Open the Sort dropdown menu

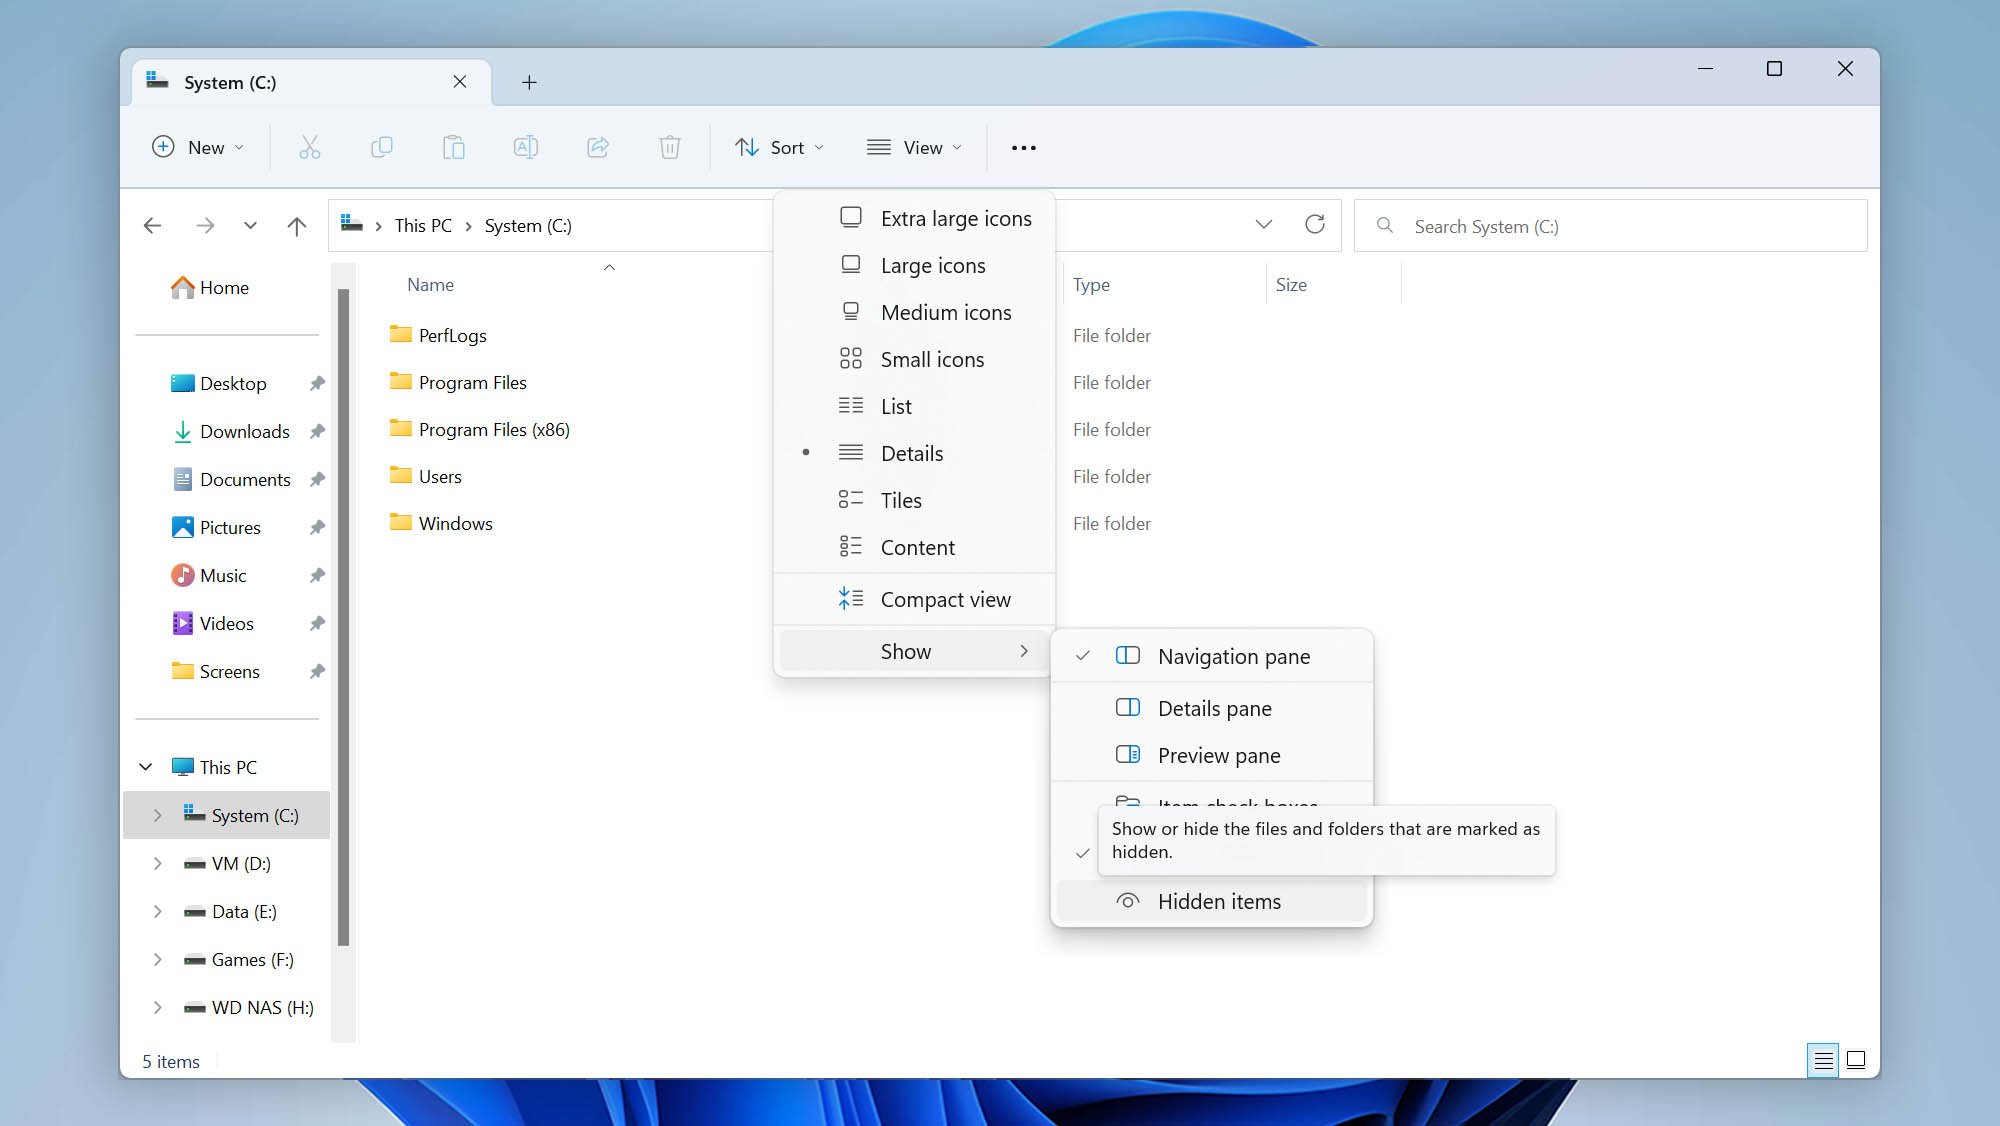(x=780, y=148)
